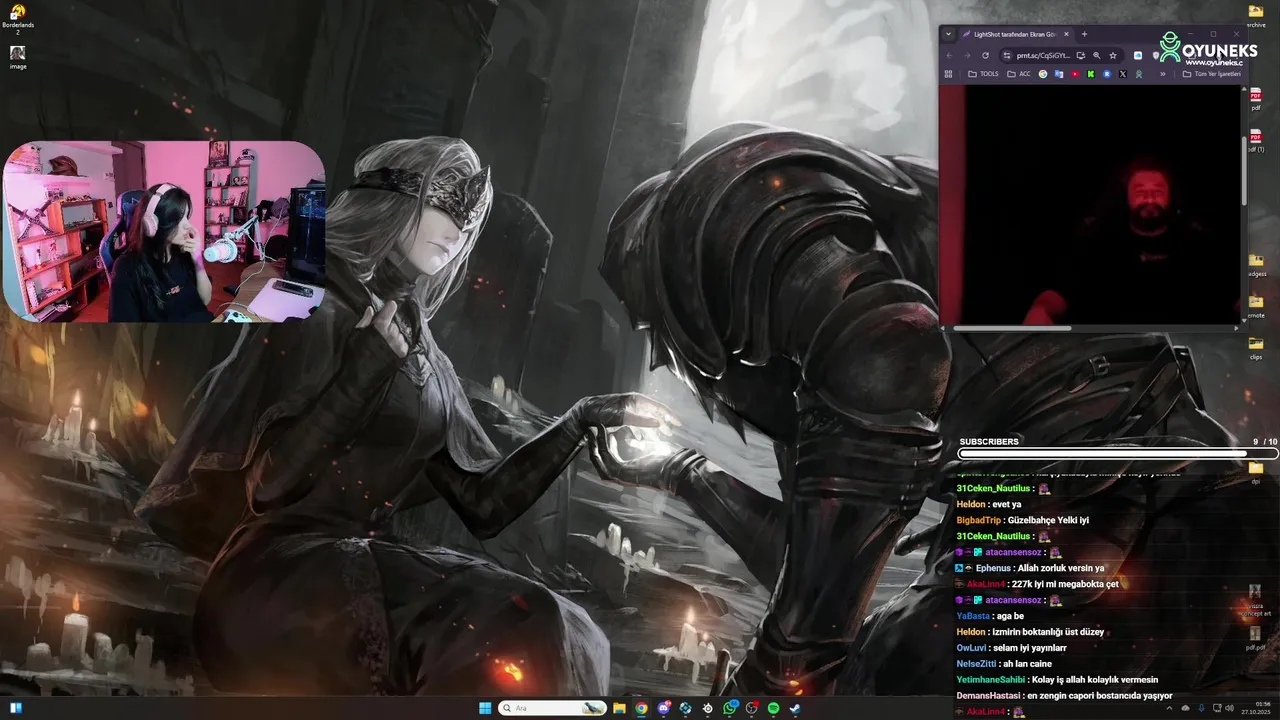Click the install app icon in the address bar
Screen dimensions: 1280x720
pyautogui.click(x=1081, y=55)
